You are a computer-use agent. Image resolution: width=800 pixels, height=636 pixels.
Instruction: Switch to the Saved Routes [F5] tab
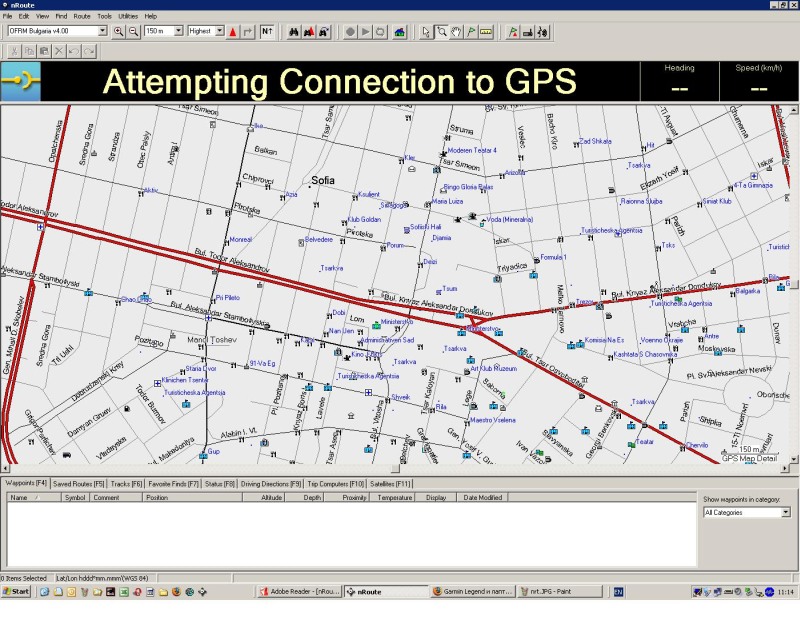[x=79, y=484]
